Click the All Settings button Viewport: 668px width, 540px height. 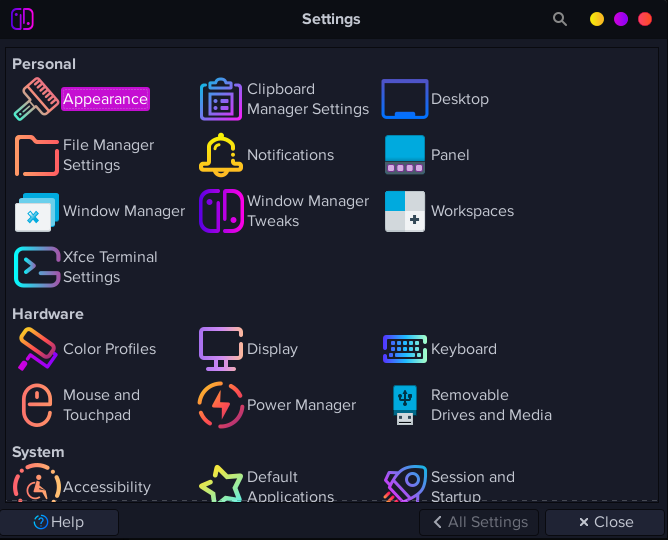pyautogui.click(x=479, y=522)
